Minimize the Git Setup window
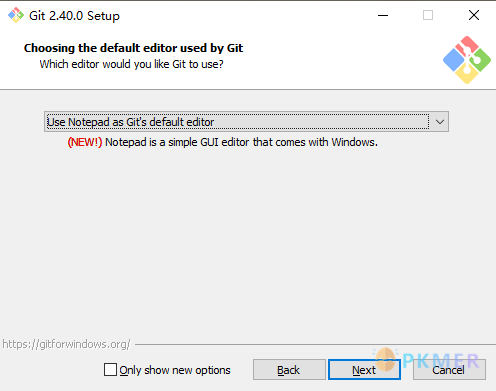The image size is (496, 391). pyautogui.click(x=383, y=15)
